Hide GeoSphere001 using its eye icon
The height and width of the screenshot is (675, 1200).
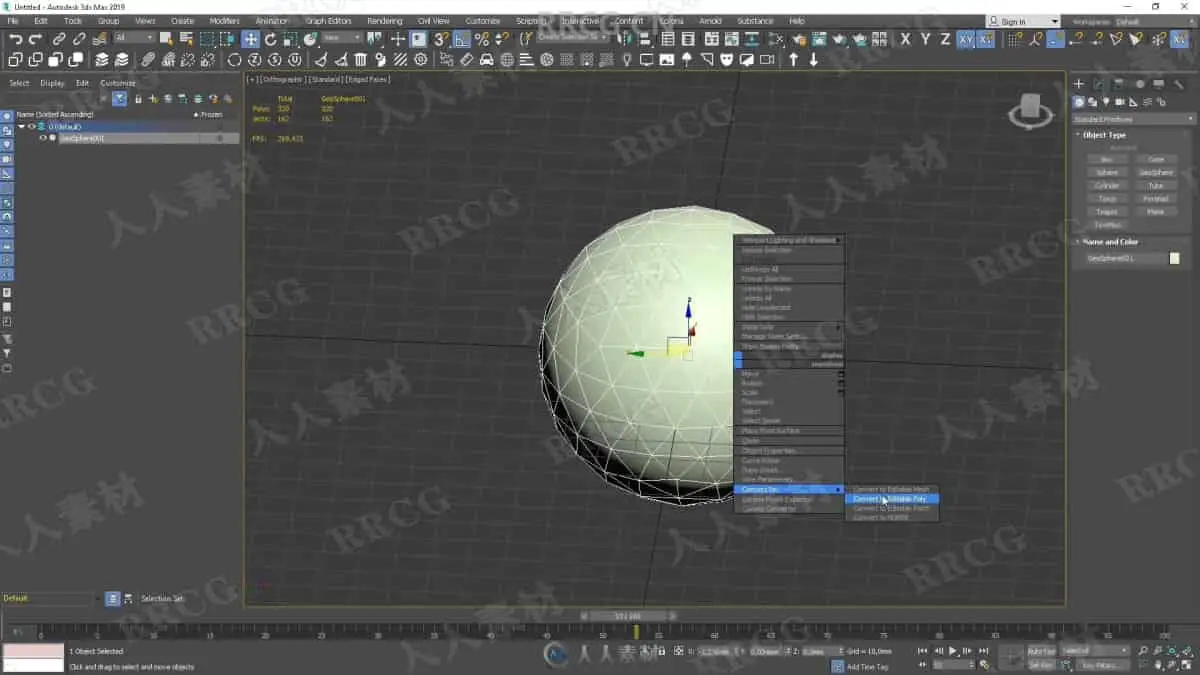coord(43,138)
